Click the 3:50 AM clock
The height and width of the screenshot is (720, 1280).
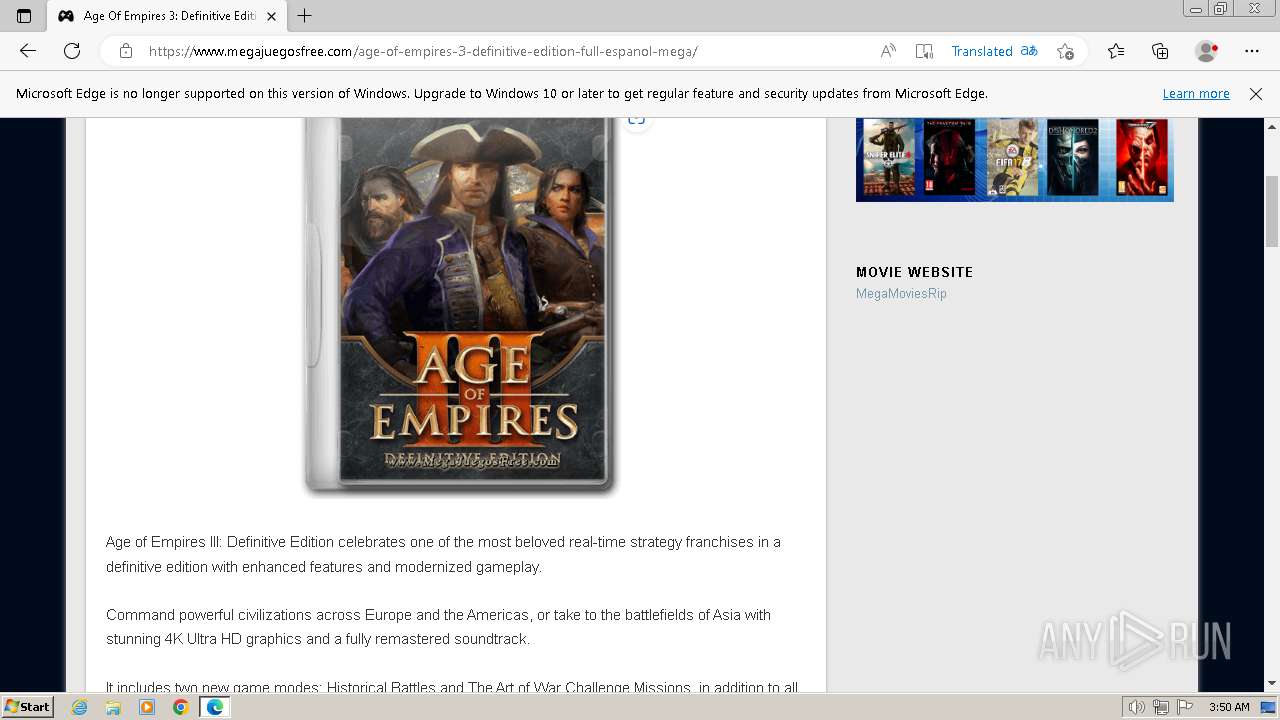[x=1229, y=707]
